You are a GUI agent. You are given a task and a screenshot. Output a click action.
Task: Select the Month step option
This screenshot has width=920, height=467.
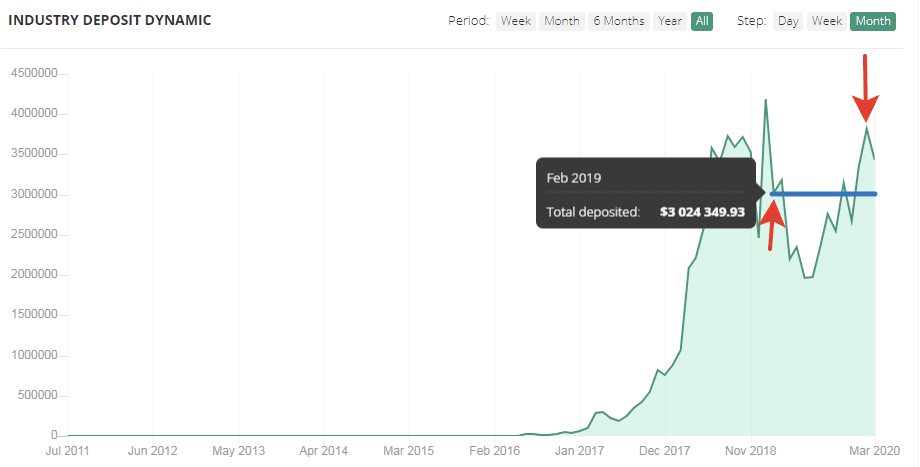click(x=872, y=21)
